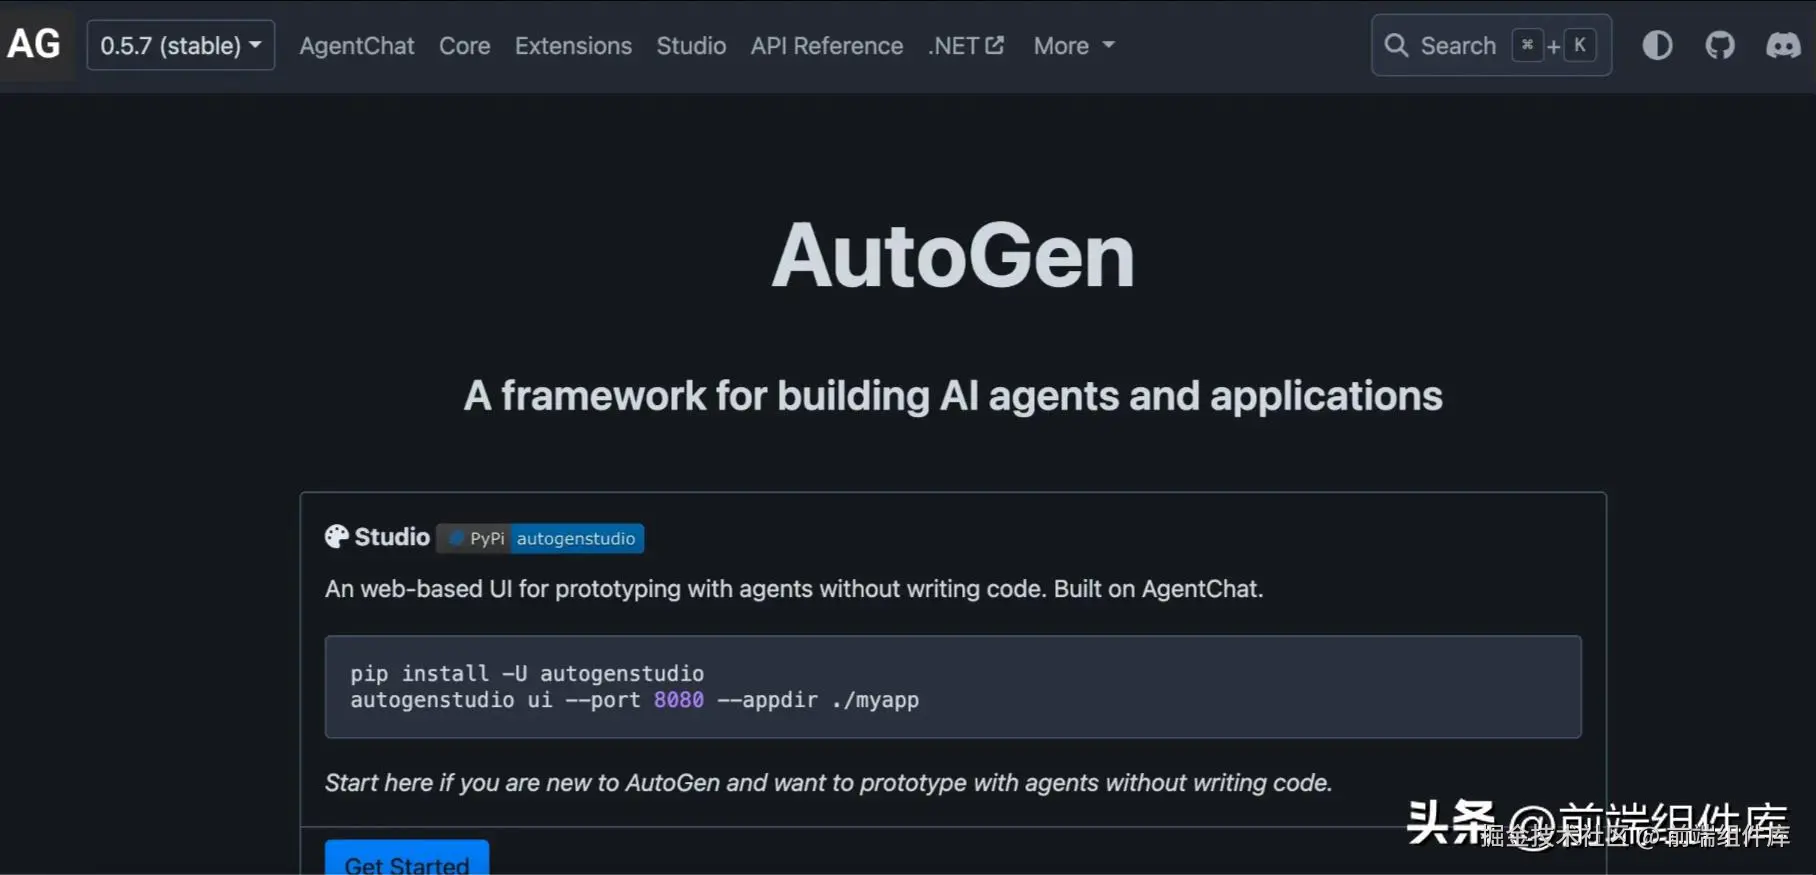Open the 0.5.7 (stable) version dropdown
This screenshot has width=1816, height=875.
(181, 45)
